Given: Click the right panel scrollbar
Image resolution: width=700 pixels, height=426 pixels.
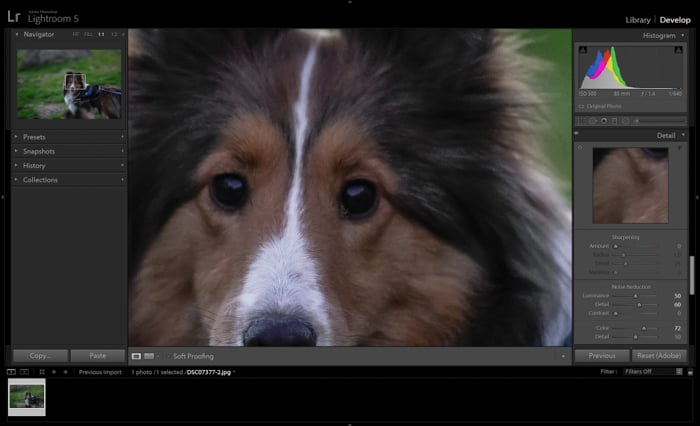Looking at the screenshot, I should click(x=692, y=275).
